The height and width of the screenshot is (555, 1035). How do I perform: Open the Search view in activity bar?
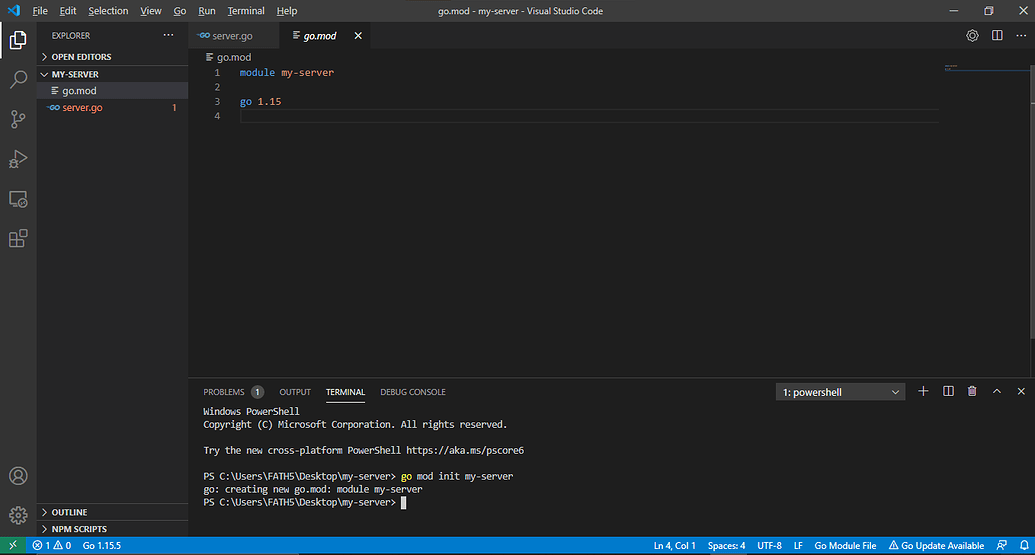18,80
